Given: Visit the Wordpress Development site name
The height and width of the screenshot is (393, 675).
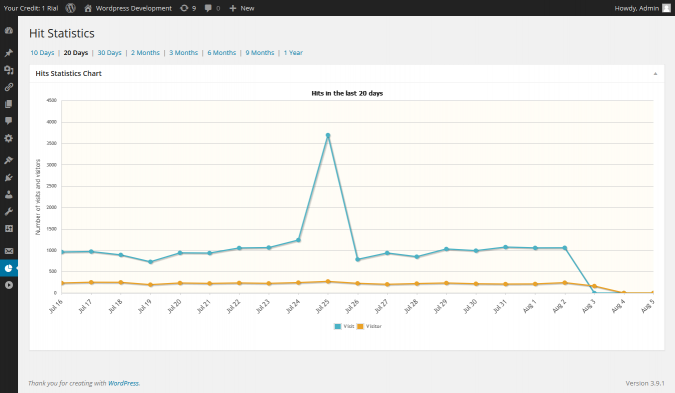Looking at the screenshot, I should [x=133, y=8].
